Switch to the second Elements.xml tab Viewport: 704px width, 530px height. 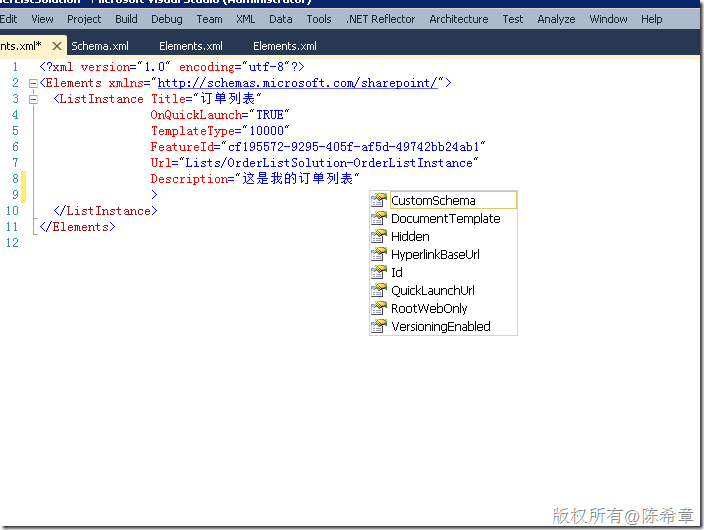285,46
